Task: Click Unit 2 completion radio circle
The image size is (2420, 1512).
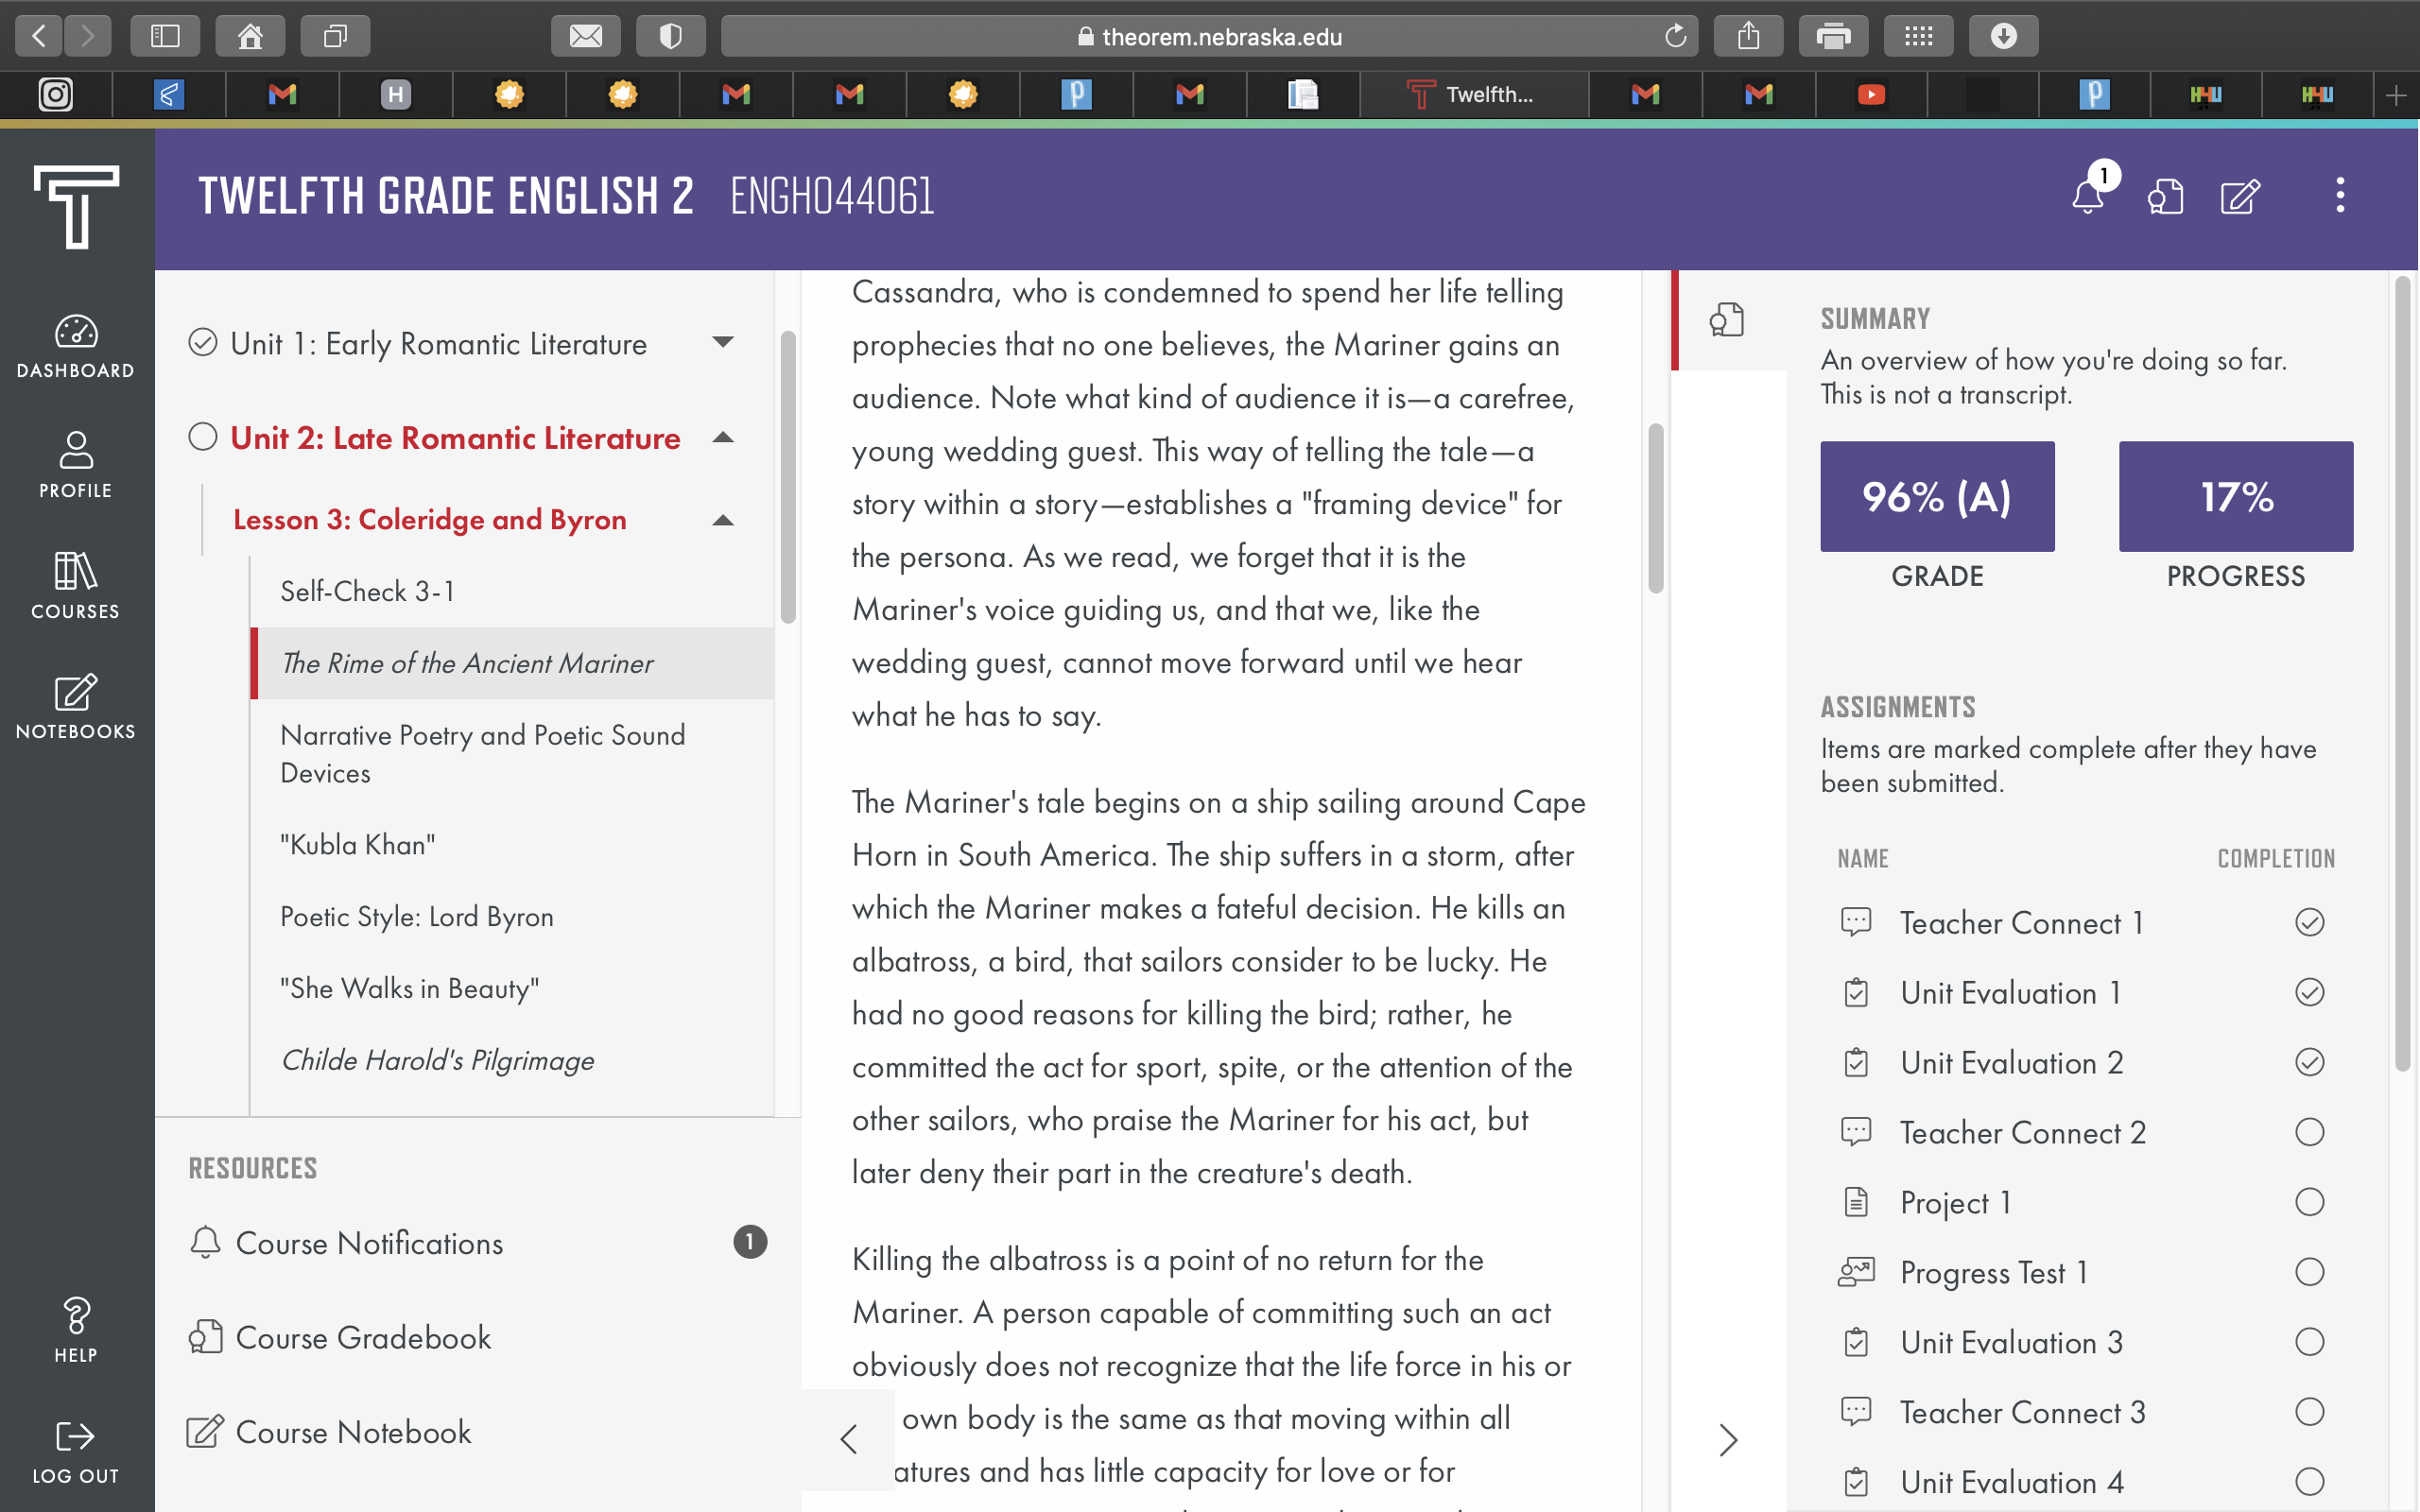Action: [203, 437]
